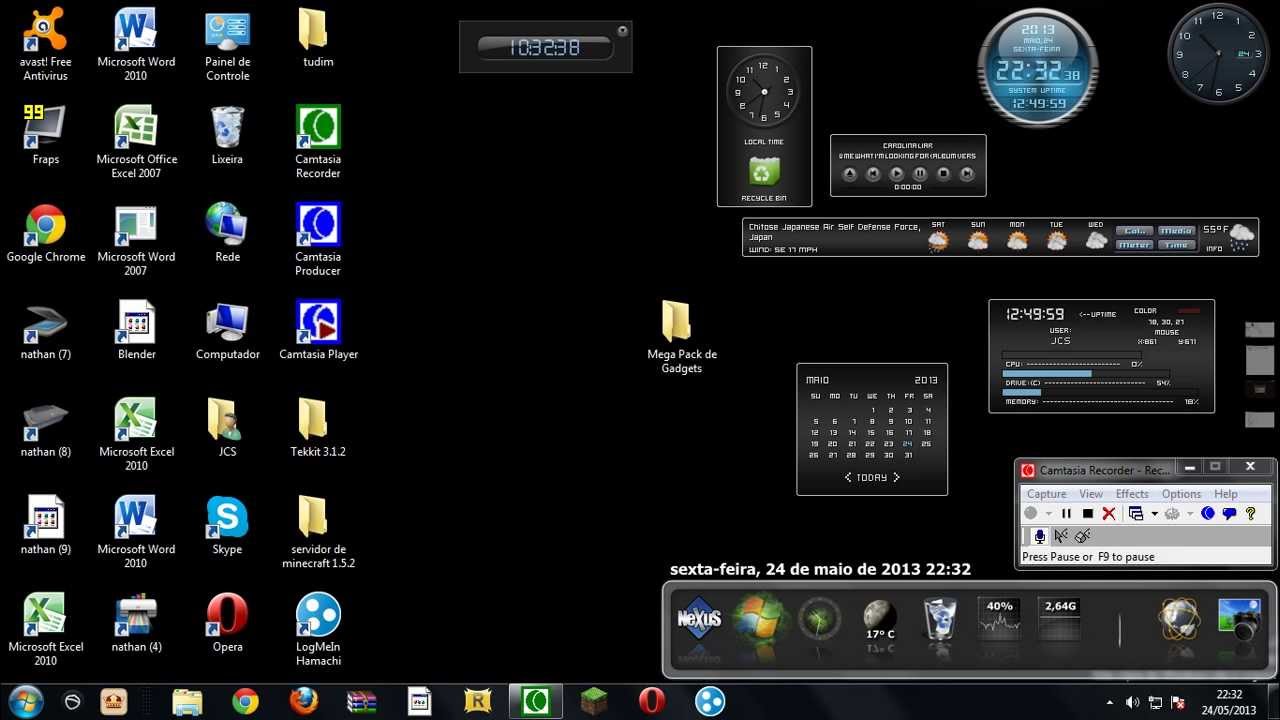The width and height of the screenshot is (1280, 720).
Task: Open the Options menu
Action: (1181, 494)
